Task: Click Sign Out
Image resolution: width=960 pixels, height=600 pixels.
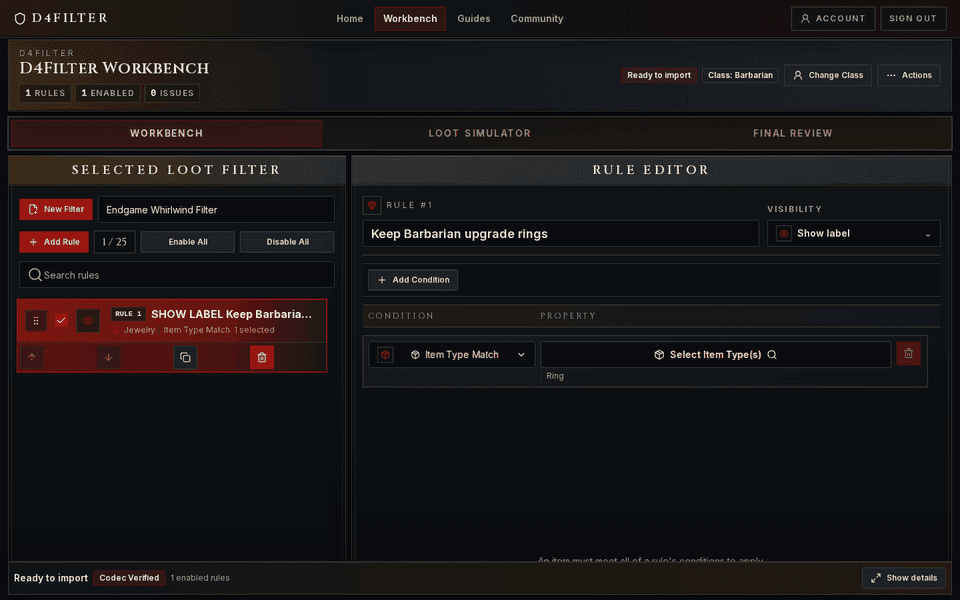Action: (x=912, y=18)
